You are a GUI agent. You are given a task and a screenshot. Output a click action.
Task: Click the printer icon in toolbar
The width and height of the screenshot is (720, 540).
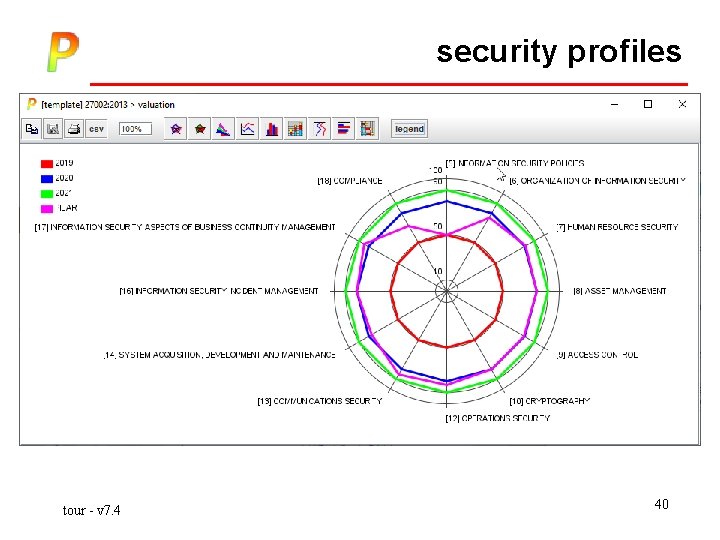coord(74,129)
